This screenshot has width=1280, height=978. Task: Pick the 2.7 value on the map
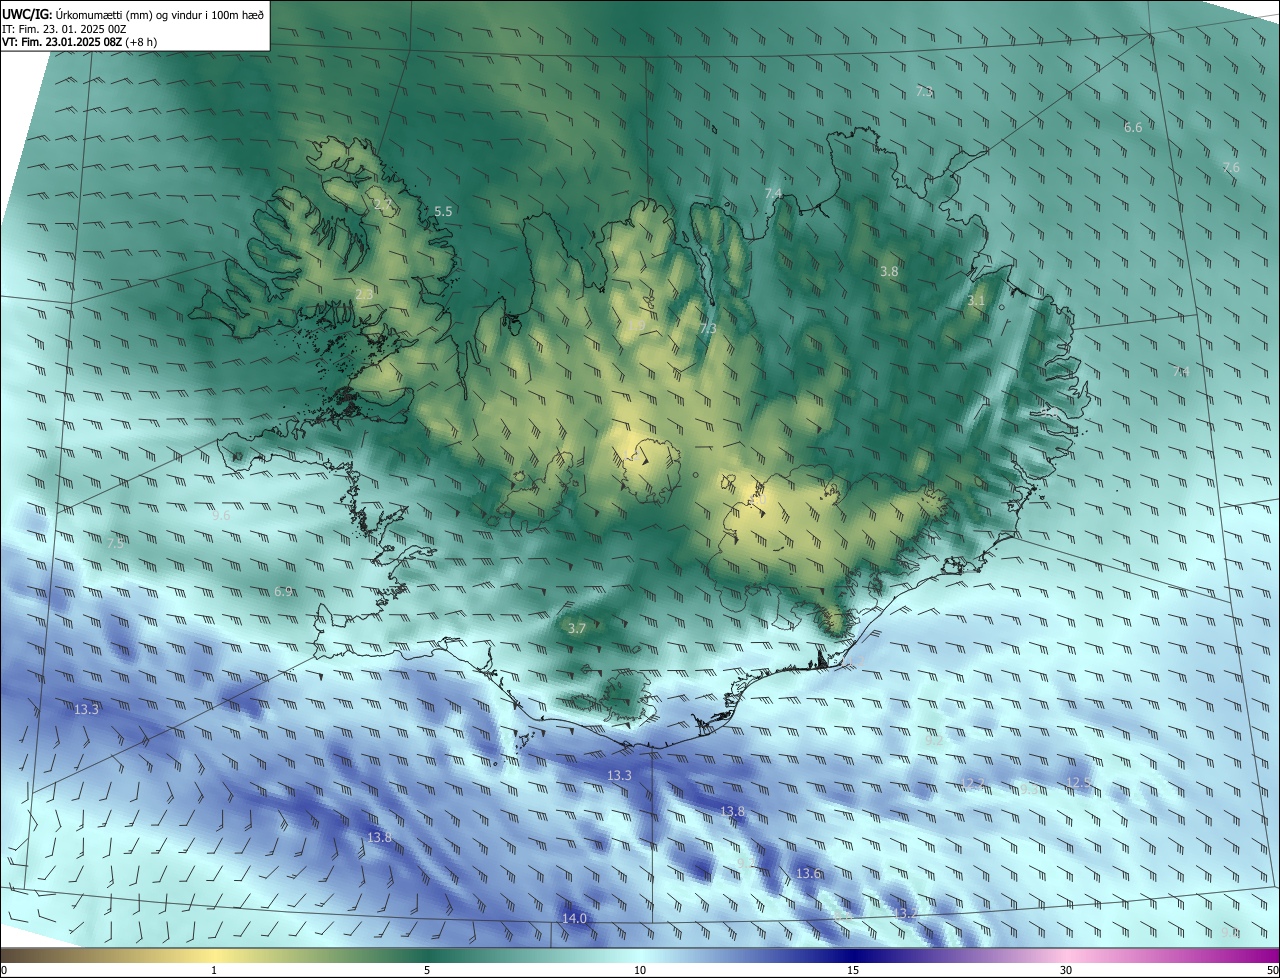coord(383,205)
